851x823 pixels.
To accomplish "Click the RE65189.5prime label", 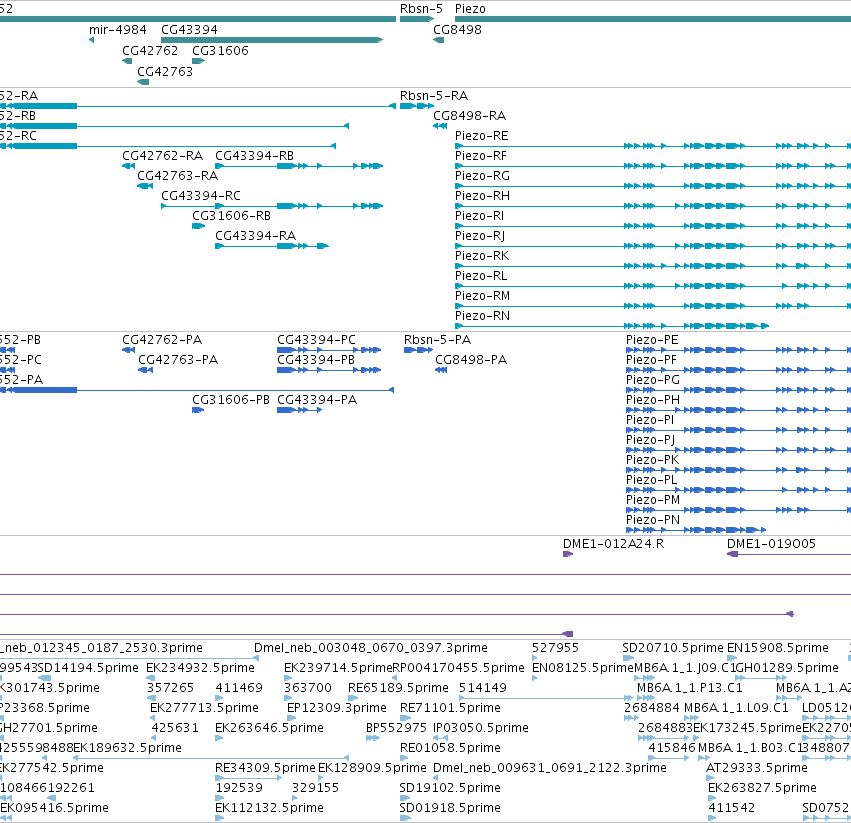I will tap(398, 688).
